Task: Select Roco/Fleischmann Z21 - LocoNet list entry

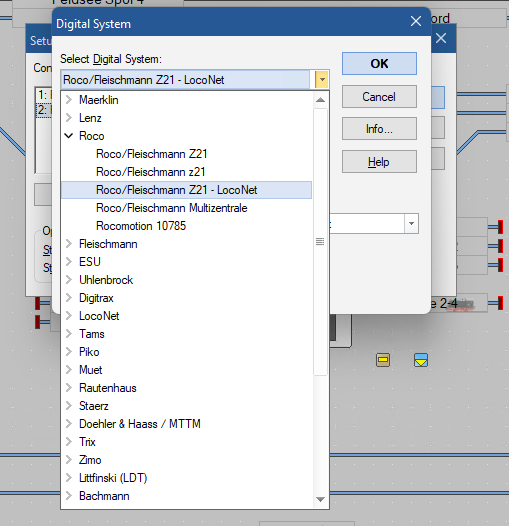Action: pos(186,190)
